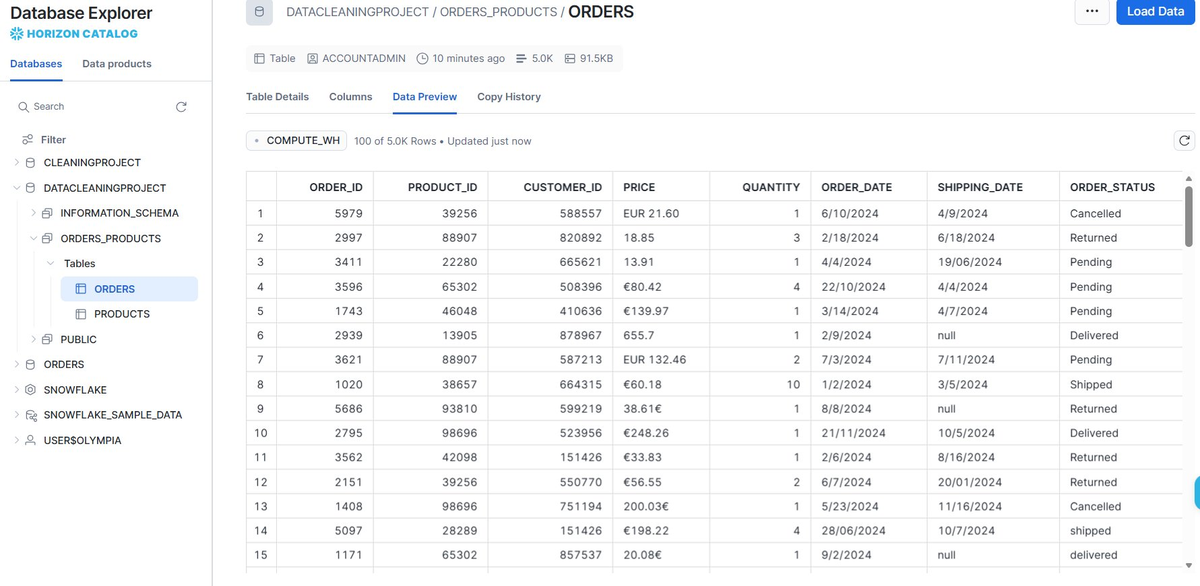Click the top-level ORDERS database icon

point(30,365)
